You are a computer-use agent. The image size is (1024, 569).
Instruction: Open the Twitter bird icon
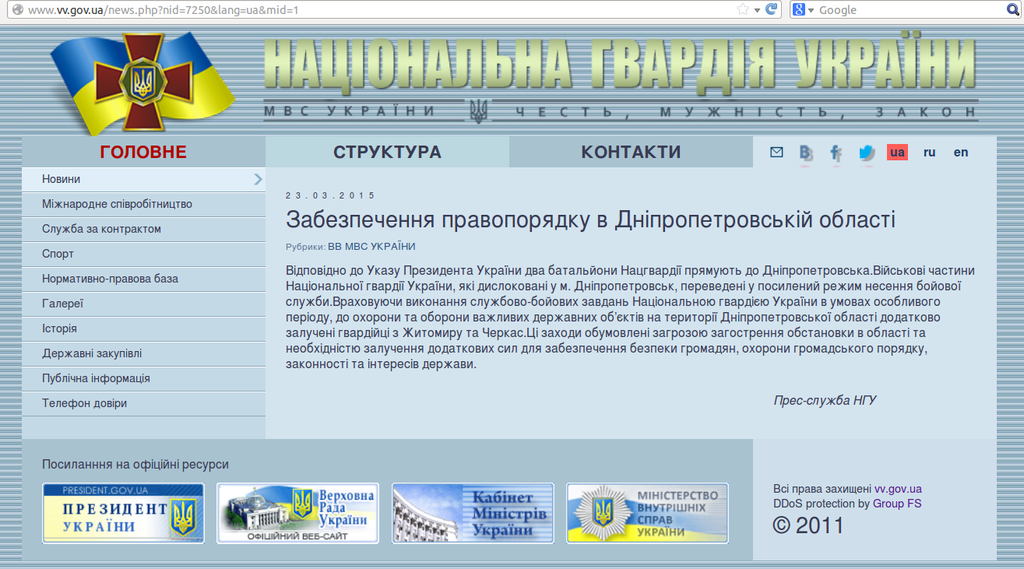click(x=867, y=153)
